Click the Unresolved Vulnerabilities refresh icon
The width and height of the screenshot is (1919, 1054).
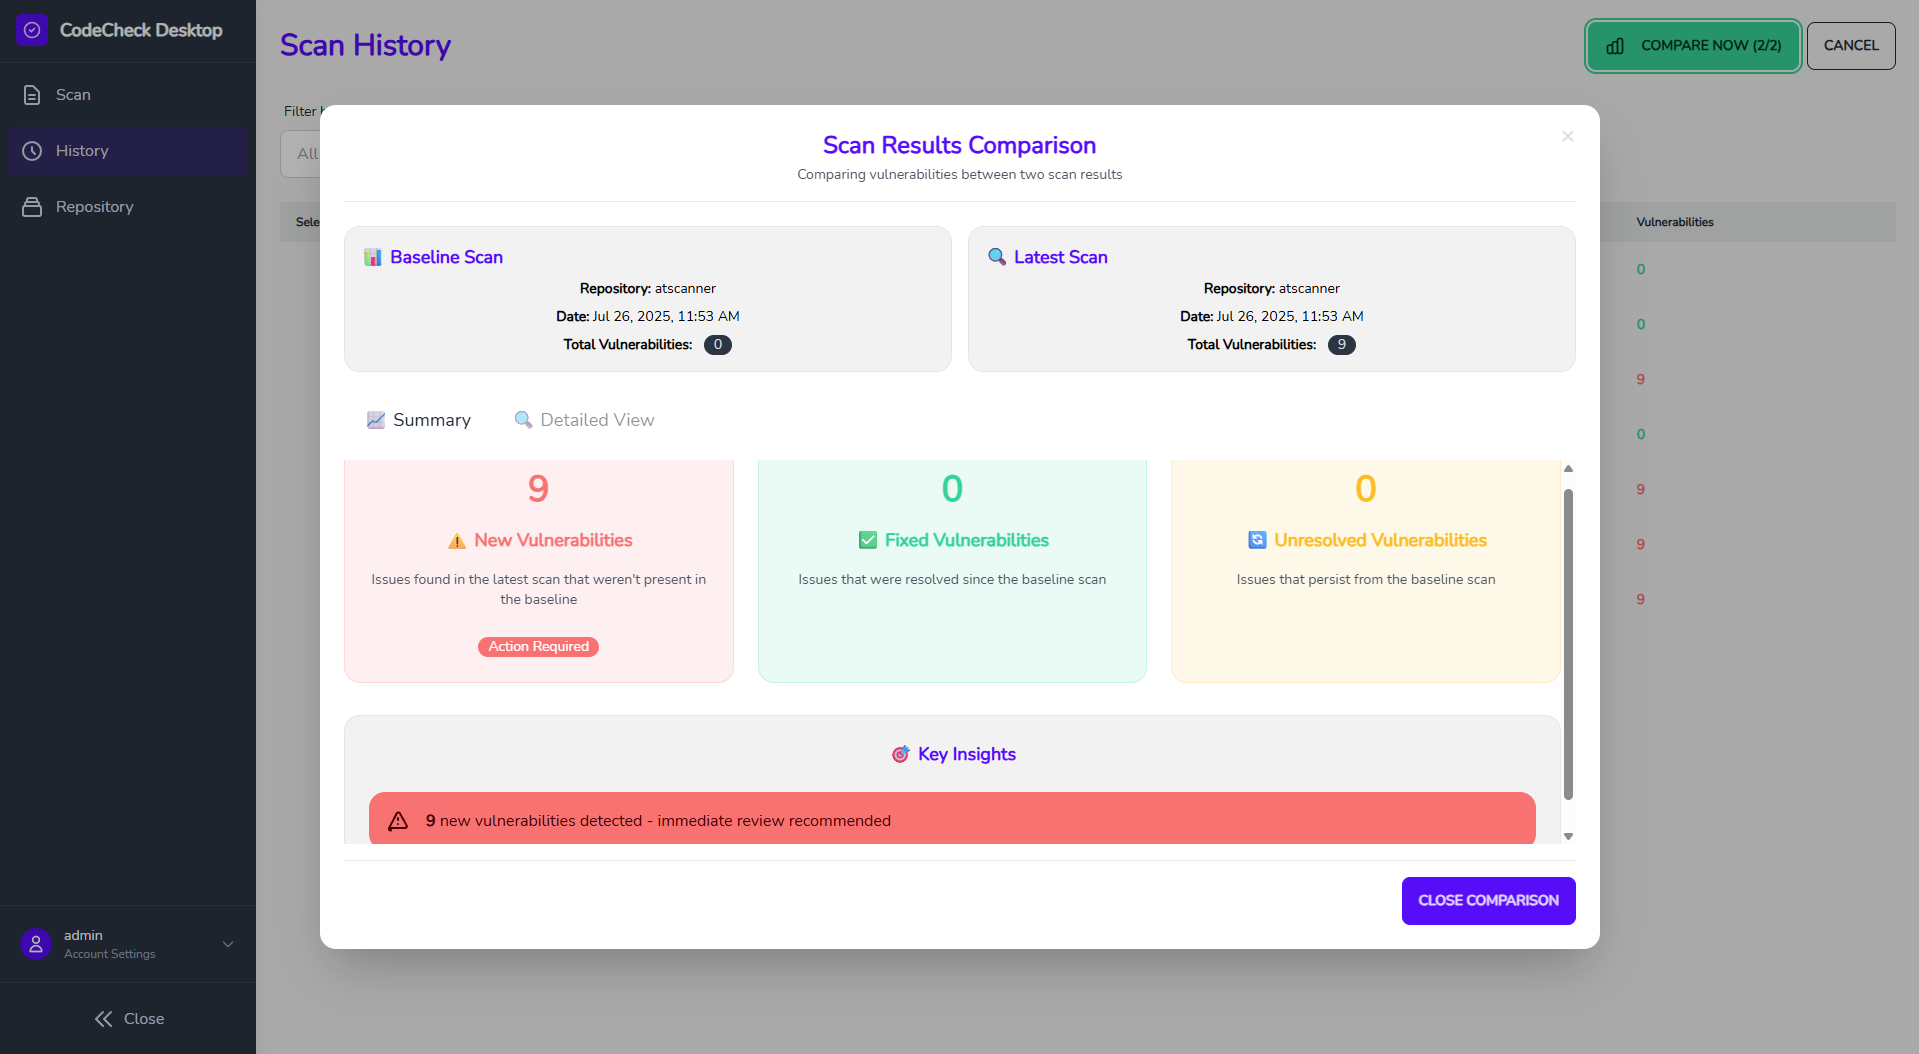point(1257,540)
